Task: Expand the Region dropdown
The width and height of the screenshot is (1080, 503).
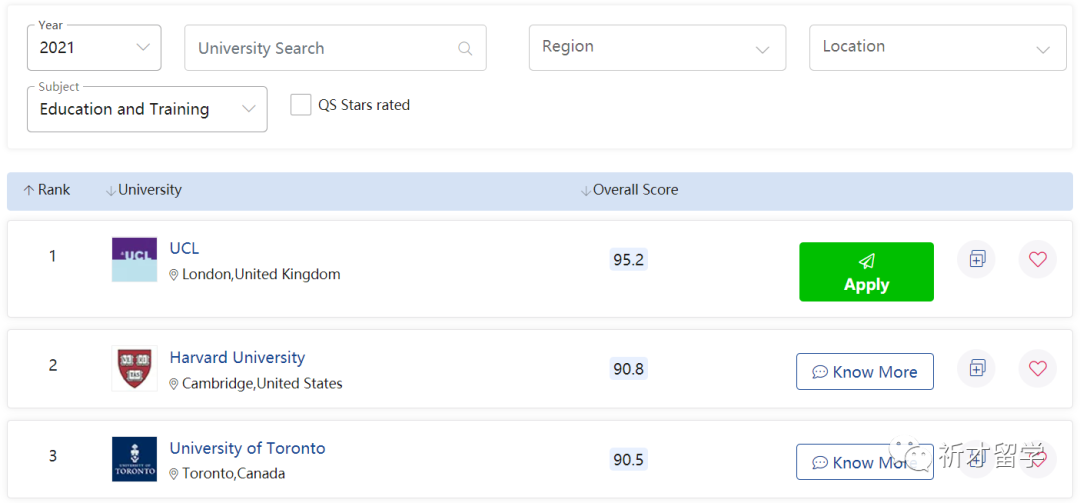Action: click(657, 48)
